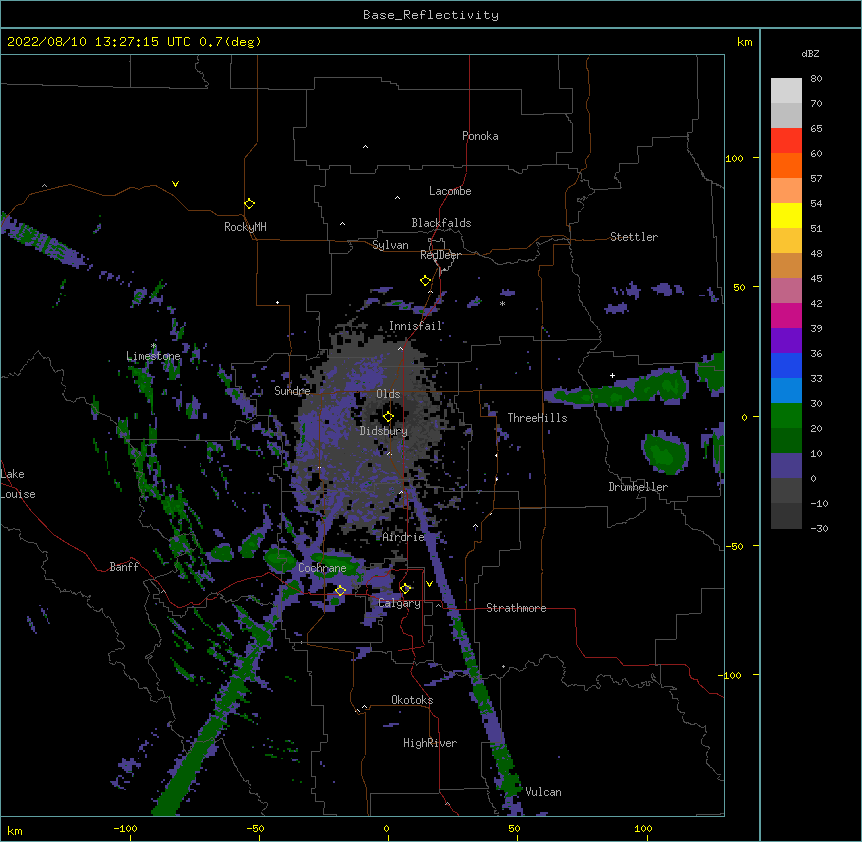
Task: Pick the red 60–65 dBZ legend swatch
Action: pyautogui.click(x=786, y=141)
